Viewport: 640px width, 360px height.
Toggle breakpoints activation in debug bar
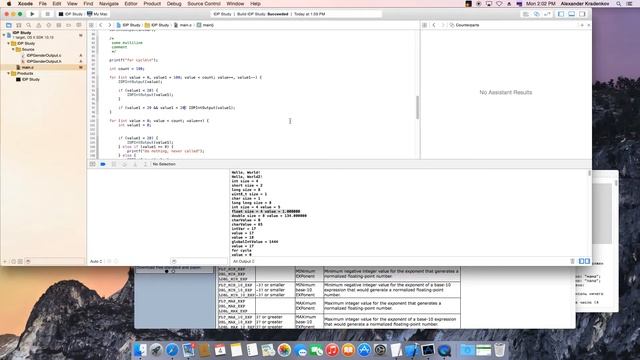[103, 164]
